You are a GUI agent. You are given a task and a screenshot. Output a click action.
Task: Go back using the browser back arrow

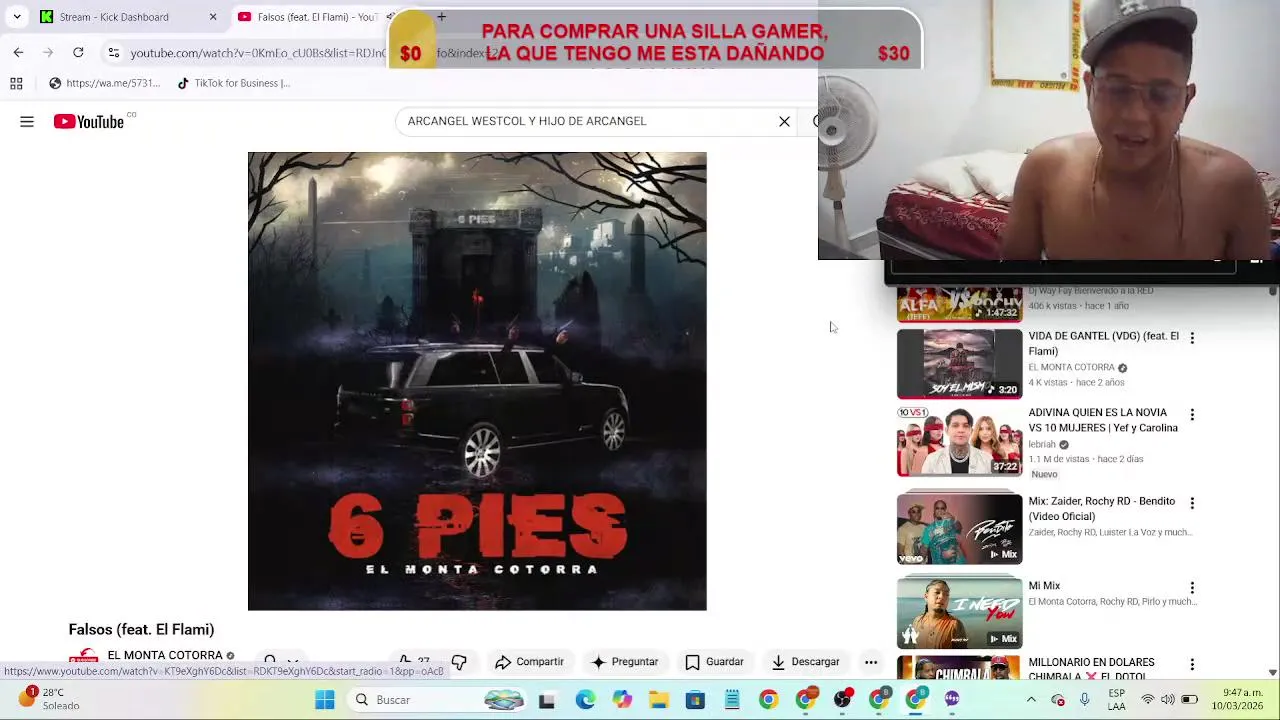point(18,52)
